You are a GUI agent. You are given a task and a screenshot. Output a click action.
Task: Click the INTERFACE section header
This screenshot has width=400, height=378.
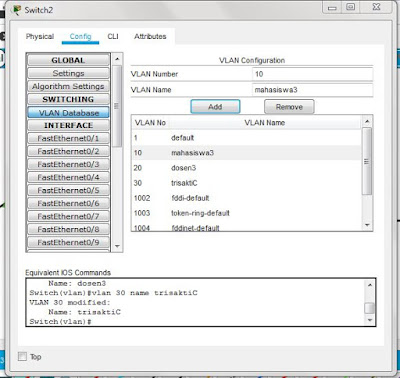pyautogui.click(x=68, y=125)
